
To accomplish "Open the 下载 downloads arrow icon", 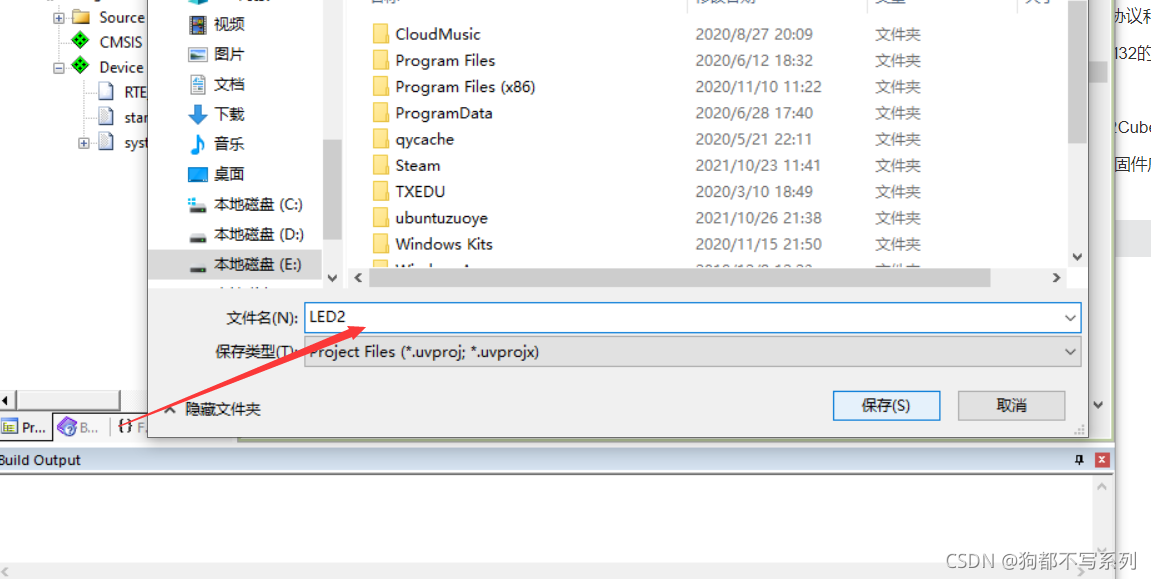I will 197,114.
